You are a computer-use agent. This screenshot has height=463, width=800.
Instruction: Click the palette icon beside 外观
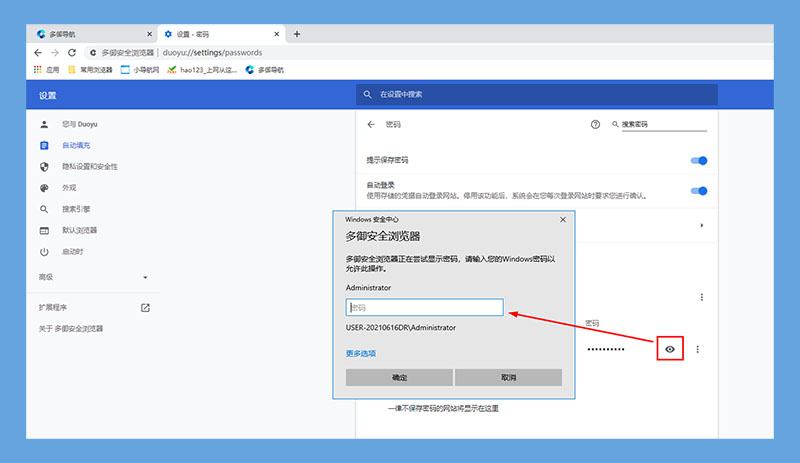pyautogui.click(x=44, y=188)
